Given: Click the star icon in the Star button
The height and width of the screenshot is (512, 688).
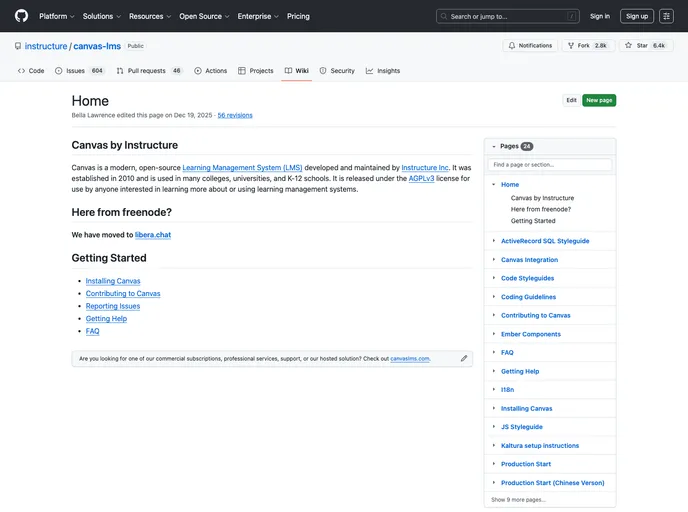Looking at the screenshot, I should point(628,45).
